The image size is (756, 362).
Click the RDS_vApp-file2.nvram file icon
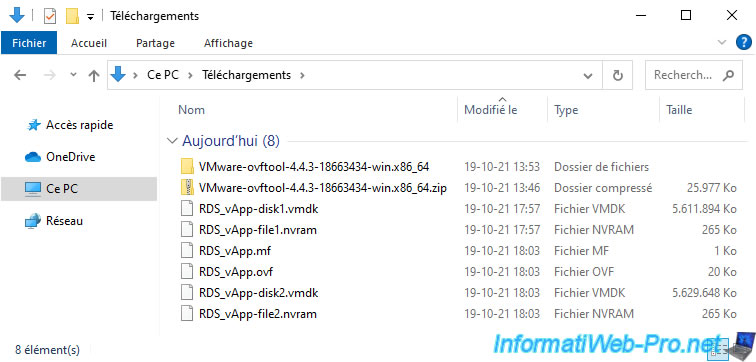pos(187,314)
